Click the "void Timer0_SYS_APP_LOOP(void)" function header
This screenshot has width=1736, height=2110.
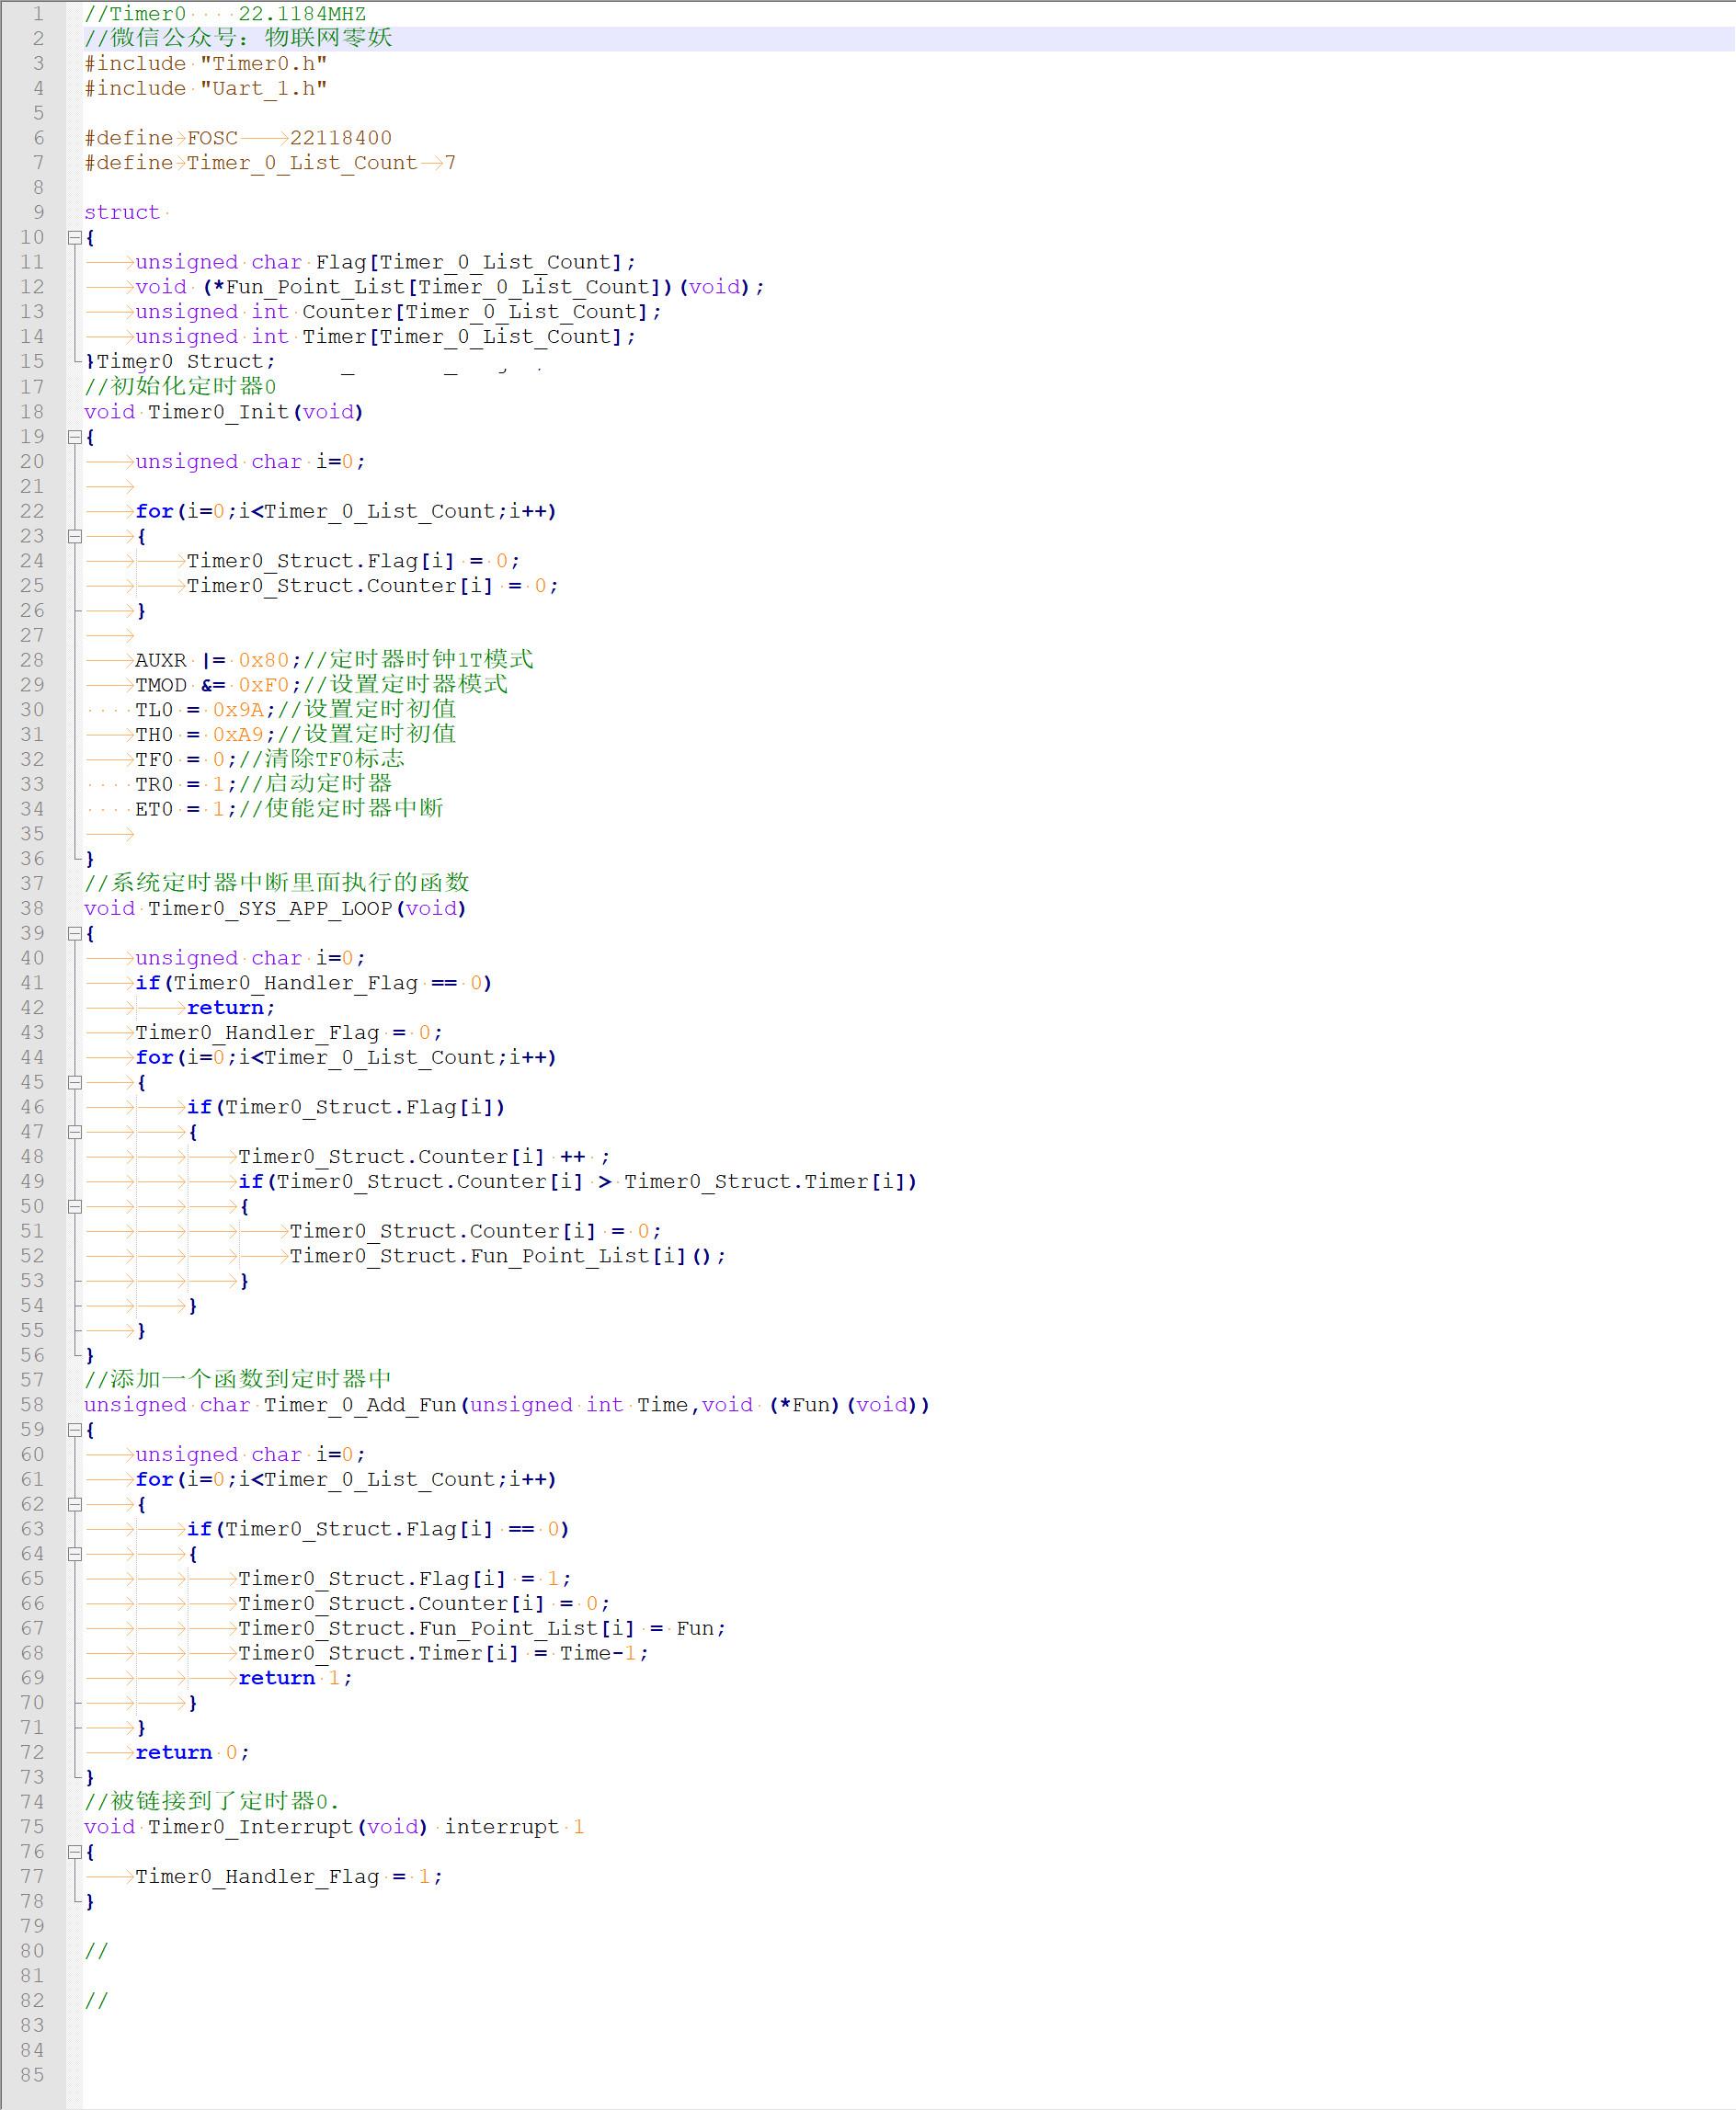point(275,908)
